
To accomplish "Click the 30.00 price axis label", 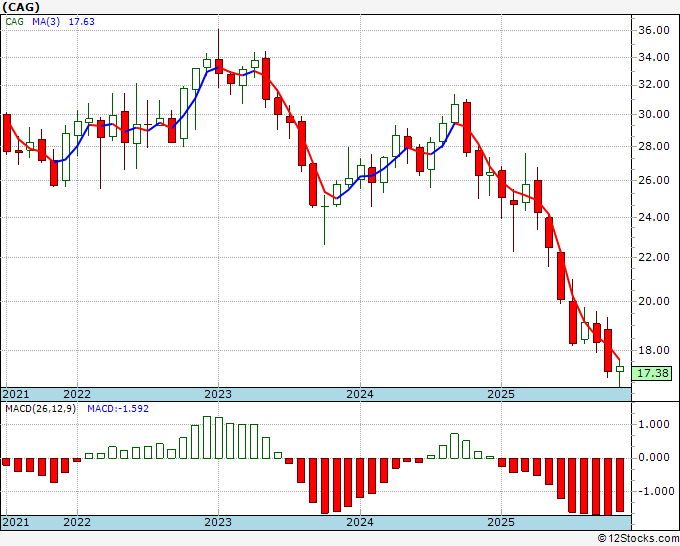I will point(654,114).
